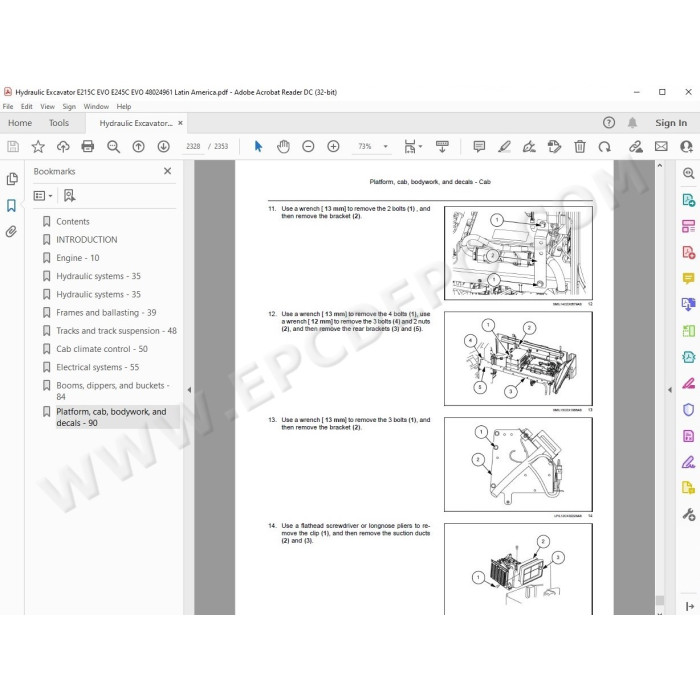Send file by email icon
The height and width of the screenshot is (700, 700).
[x=661, y=146]
